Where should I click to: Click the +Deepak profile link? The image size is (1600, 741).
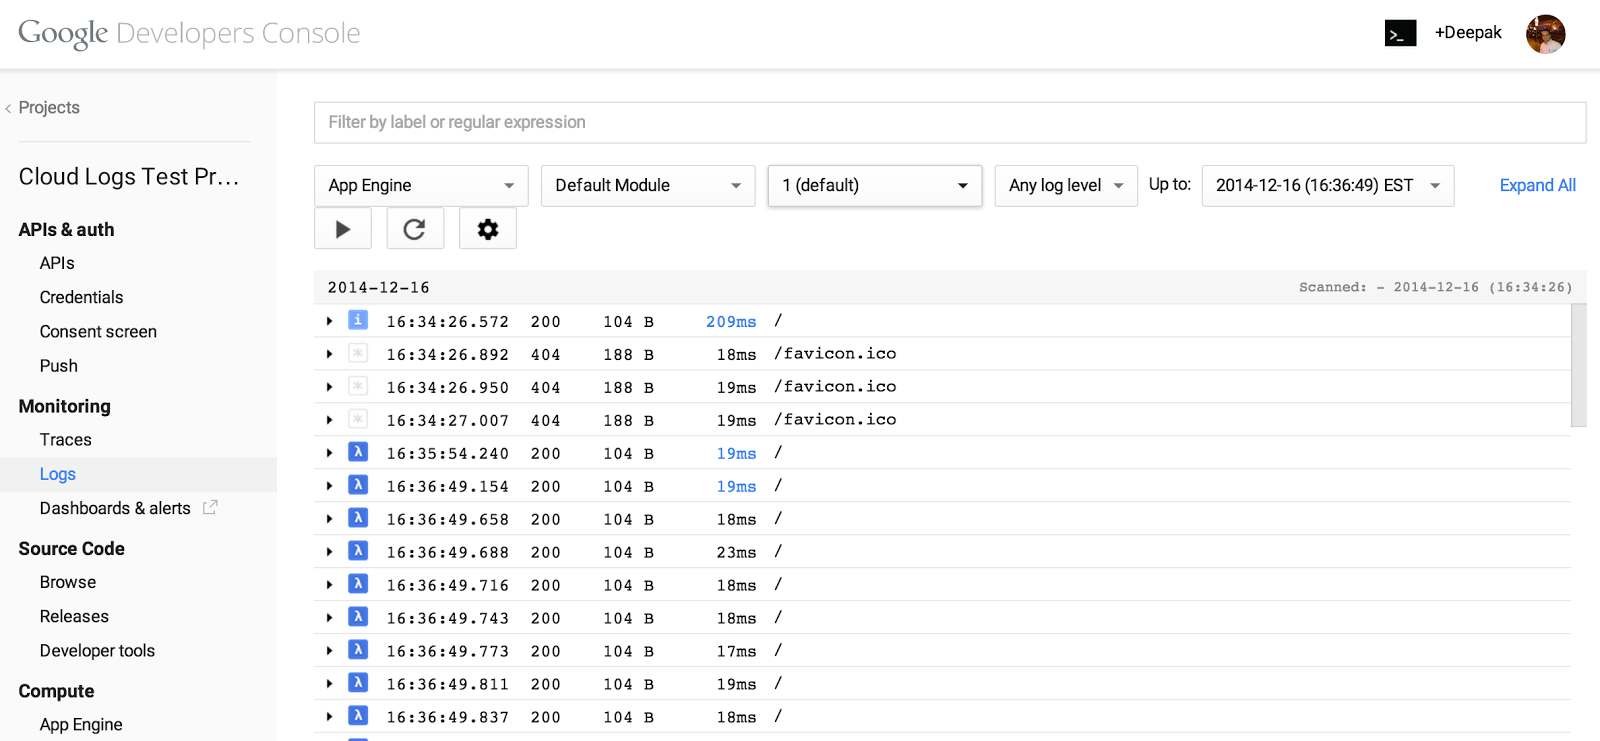(1468, 32)
